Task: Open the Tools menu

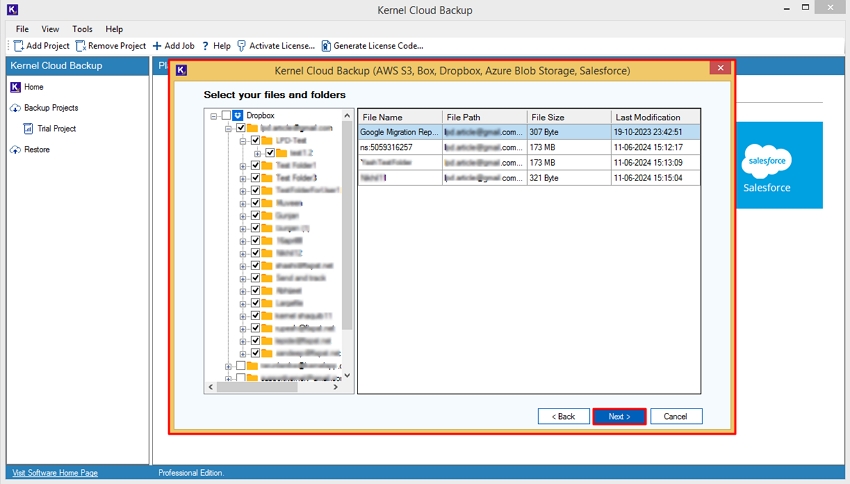Action: (82, 29)
